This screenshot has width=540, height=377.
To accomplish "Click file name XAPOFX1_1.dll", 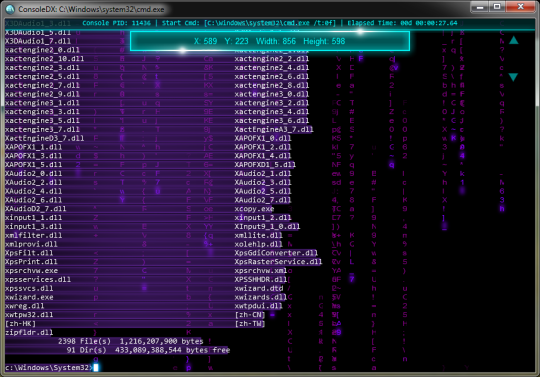I will [x=33, y=147].
